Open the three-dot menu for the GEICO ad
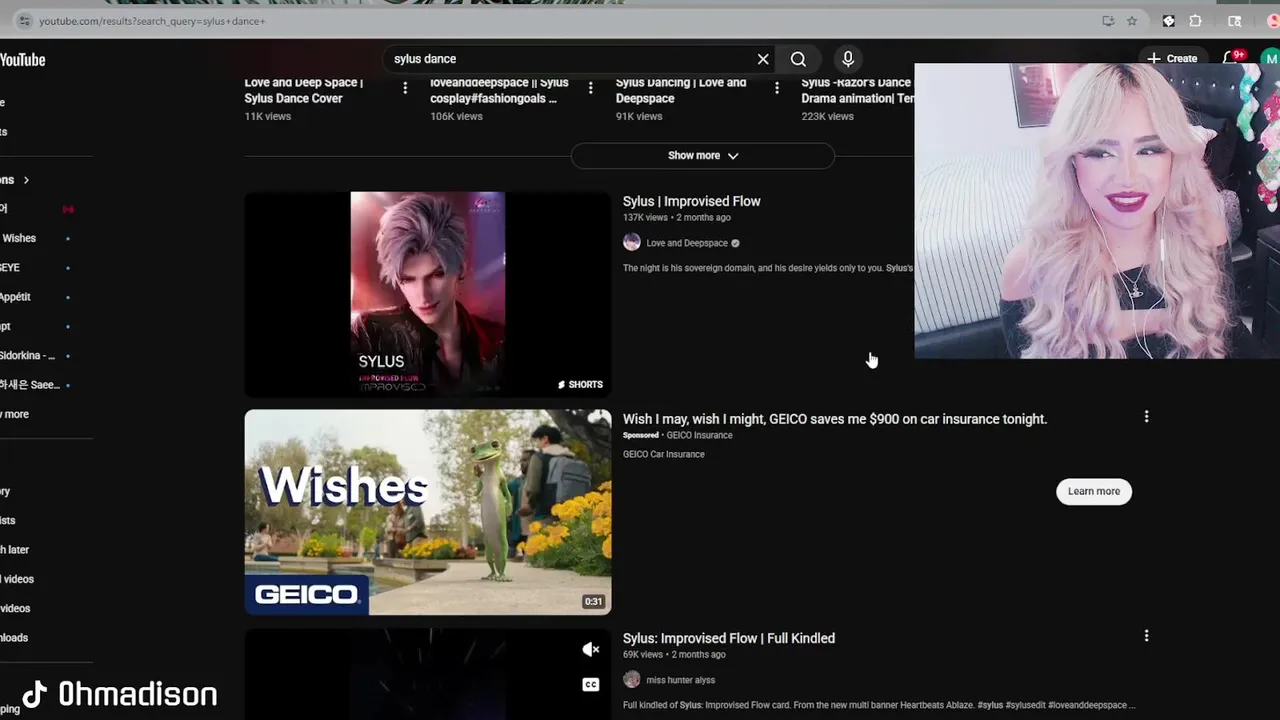Viewport: 1280px width, 720px height. (1146, 416)
